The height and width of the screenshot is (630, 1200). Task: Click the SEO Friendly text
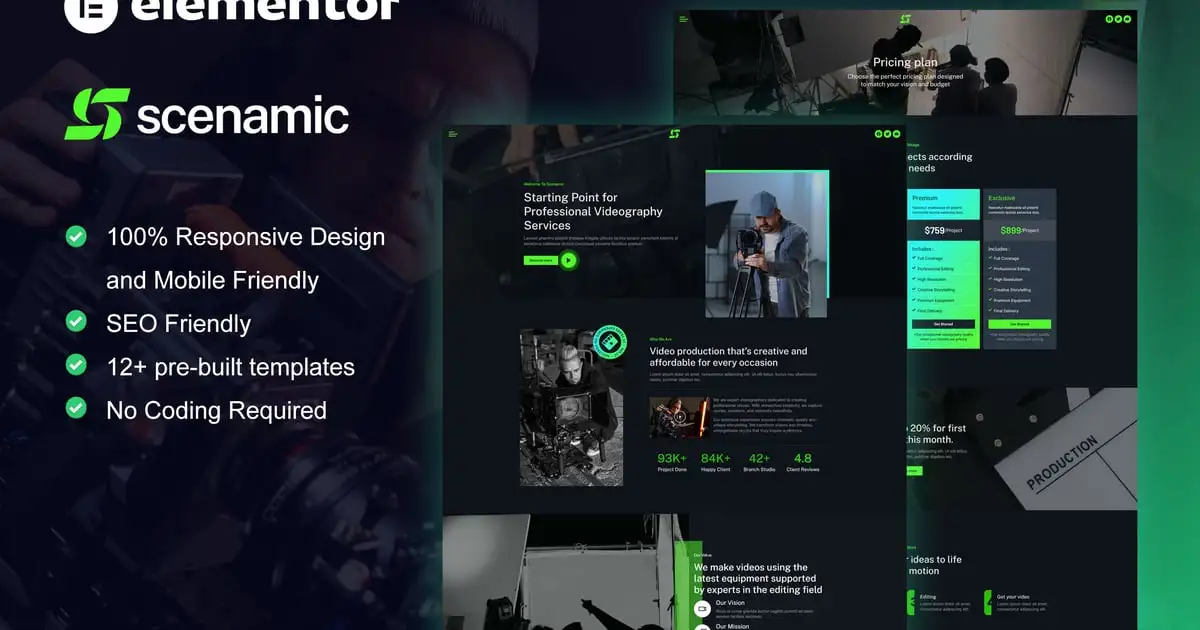click(x=178, y=323)
